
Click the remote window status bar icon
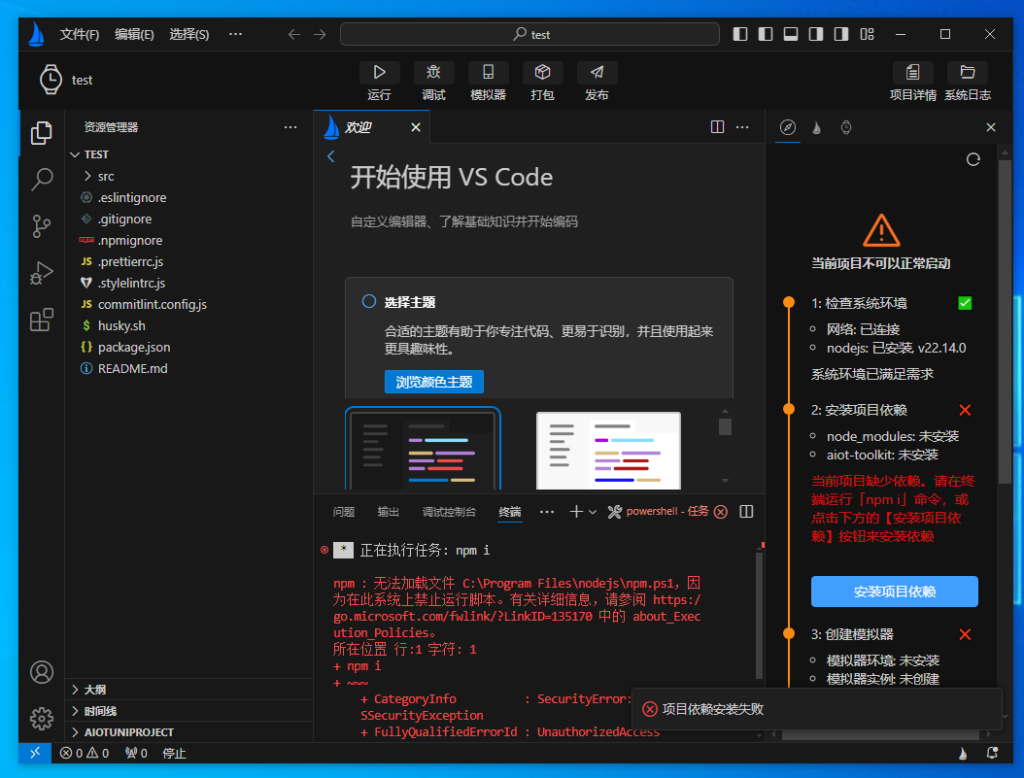click(x=35, y=753)
